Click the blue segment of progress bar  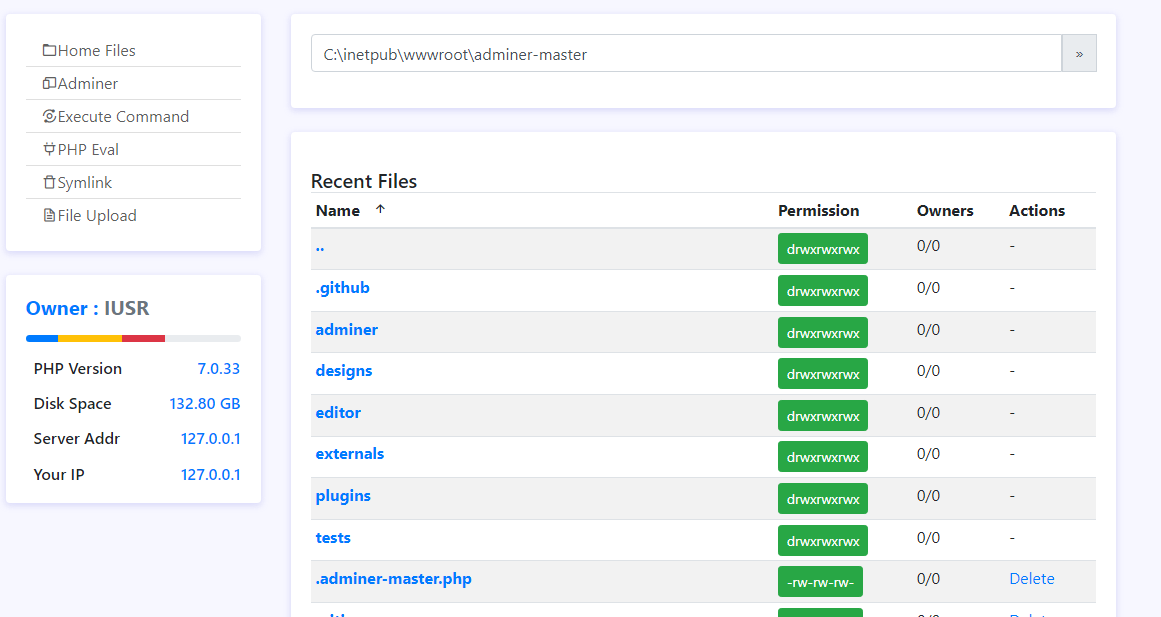[42, 338]
